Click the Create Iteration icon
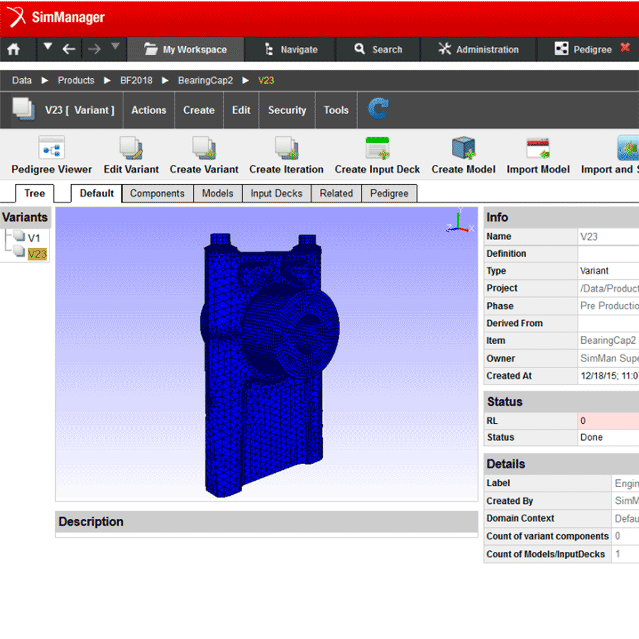 pyautogui.click(x=286, y=148)
